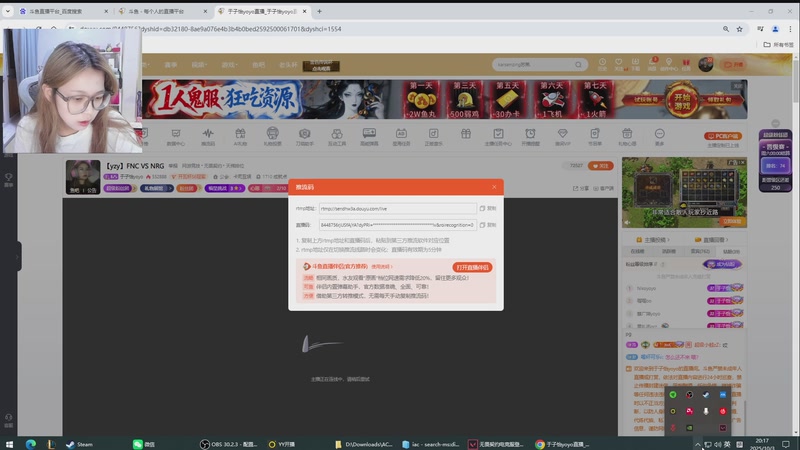Open the music note toolbar icon
Viewport: 800px width, 450px height.
[x=433, y=137]
